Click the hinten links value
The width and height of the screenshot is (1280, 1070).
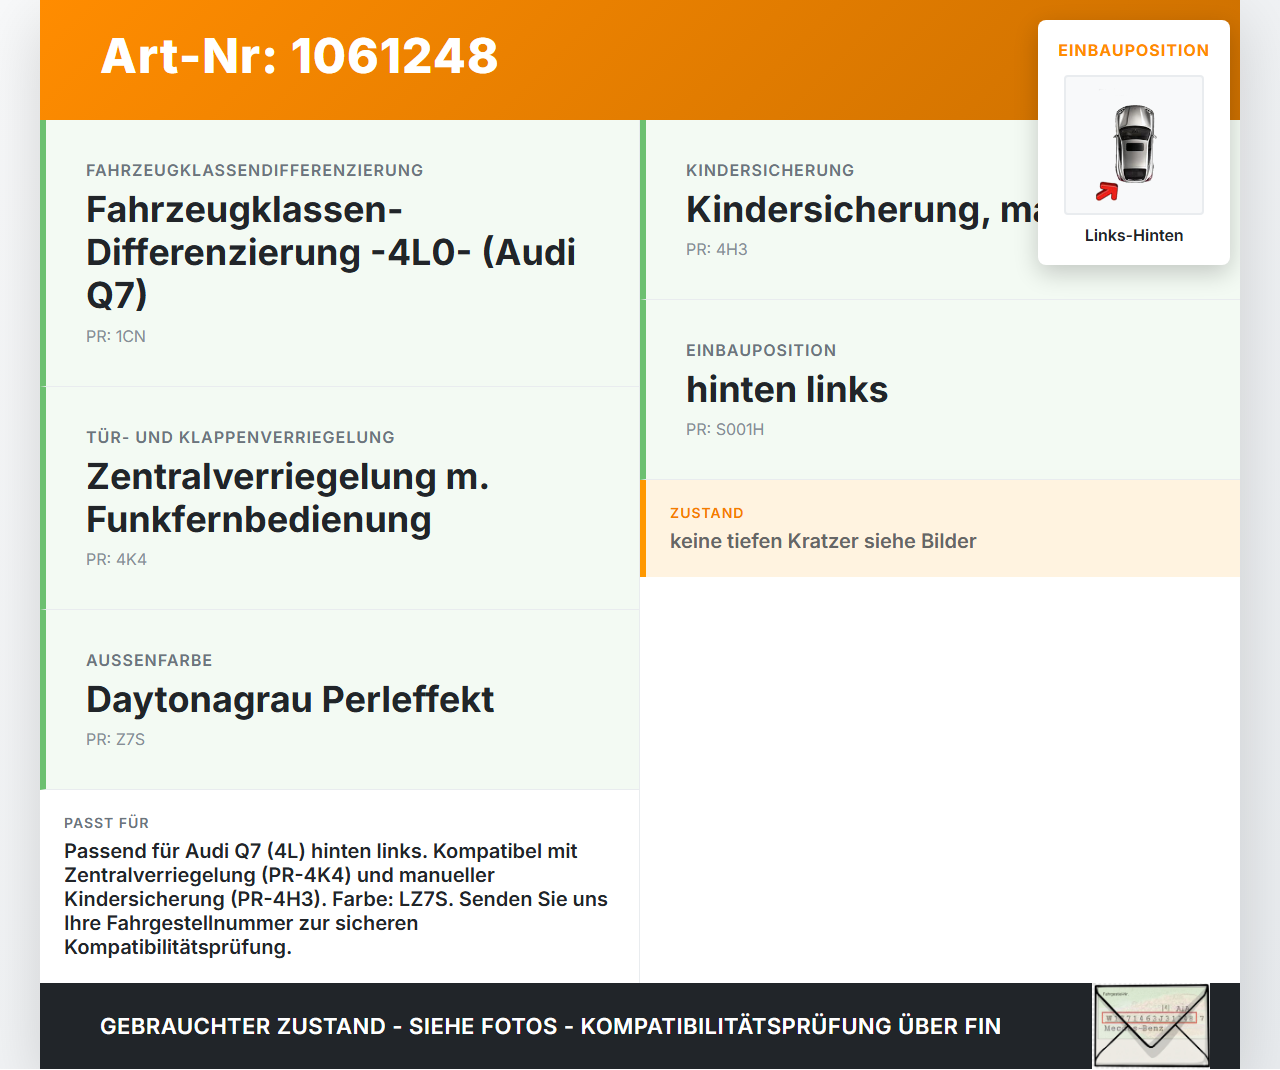(x=787, y=390)
